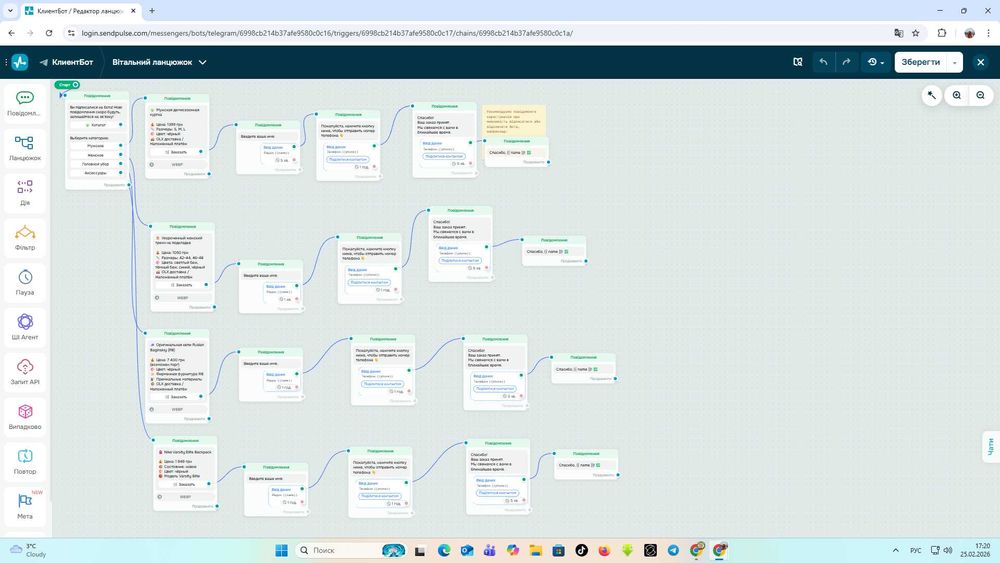Viewport: 1000px width, 563px height.
Task: Select the КлиентБот browser tab
Action: 81,11
